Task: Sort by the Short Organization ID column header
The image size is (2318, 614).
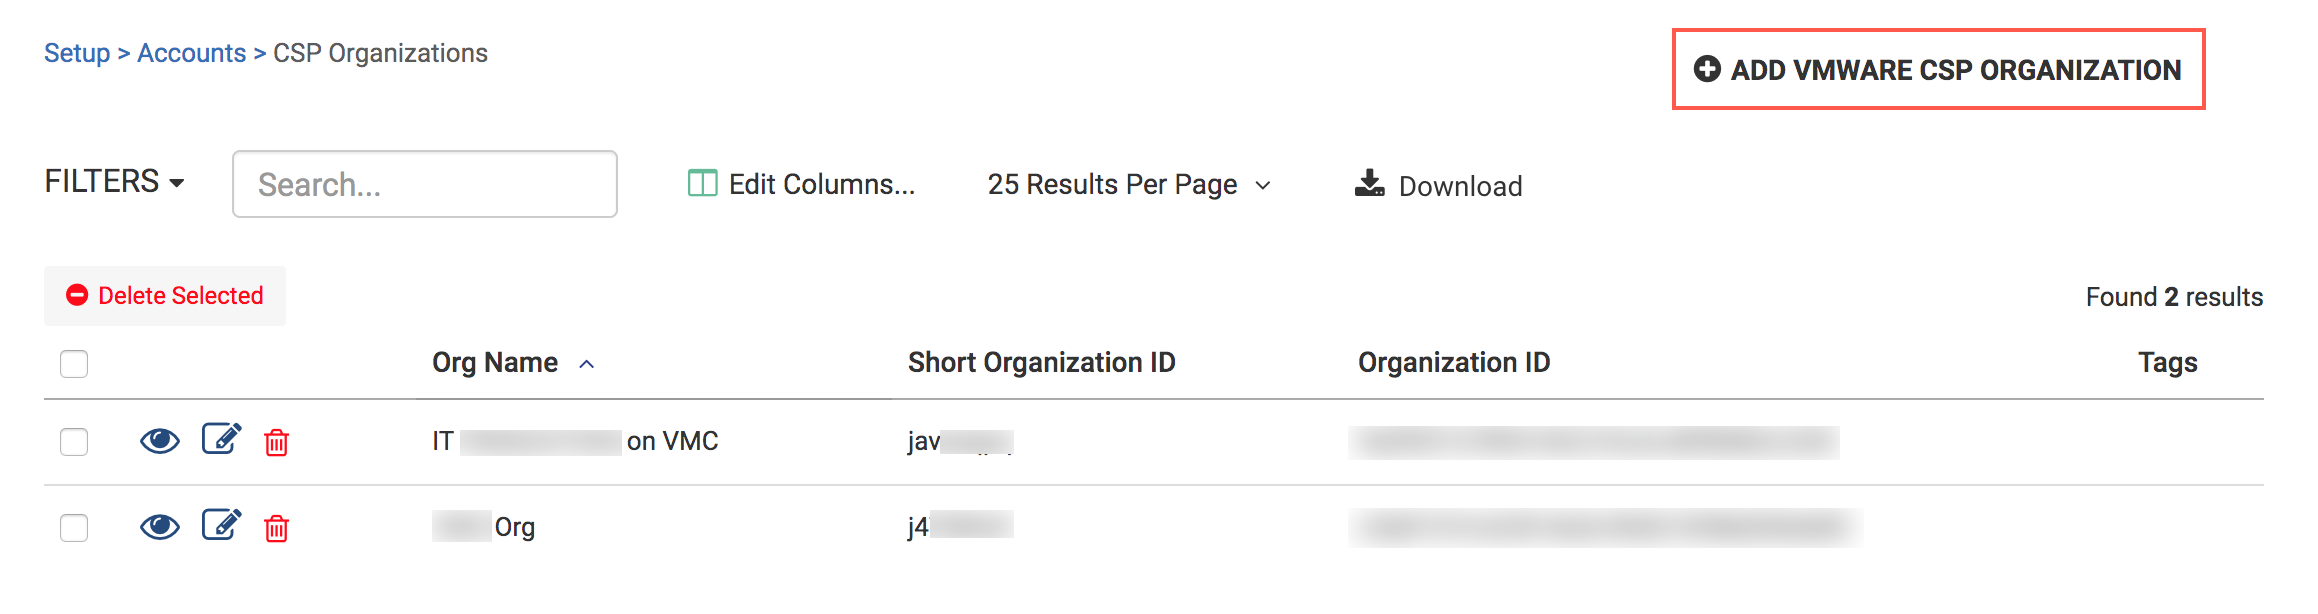Action: point(1041,362)
